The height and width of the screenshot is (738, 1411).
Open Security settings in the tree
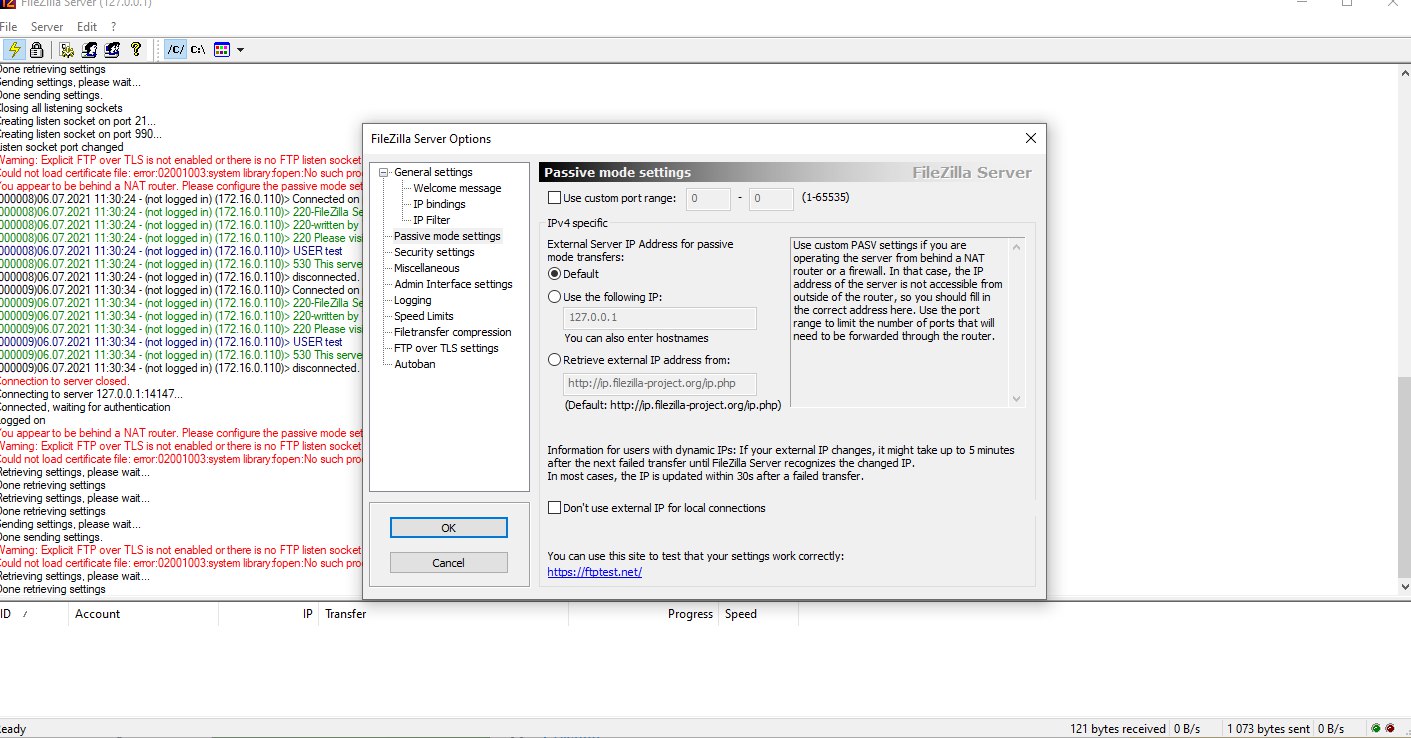[x=434, y=252]
